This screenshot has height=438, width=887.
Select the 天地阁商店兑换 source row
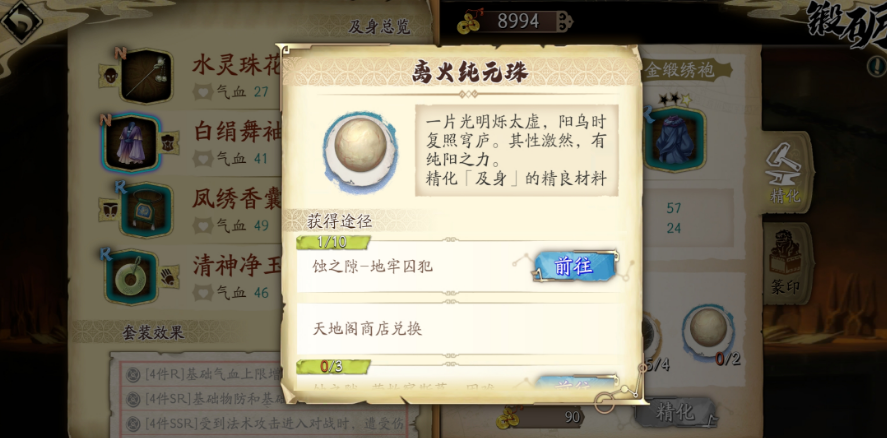tap(461, 329)
